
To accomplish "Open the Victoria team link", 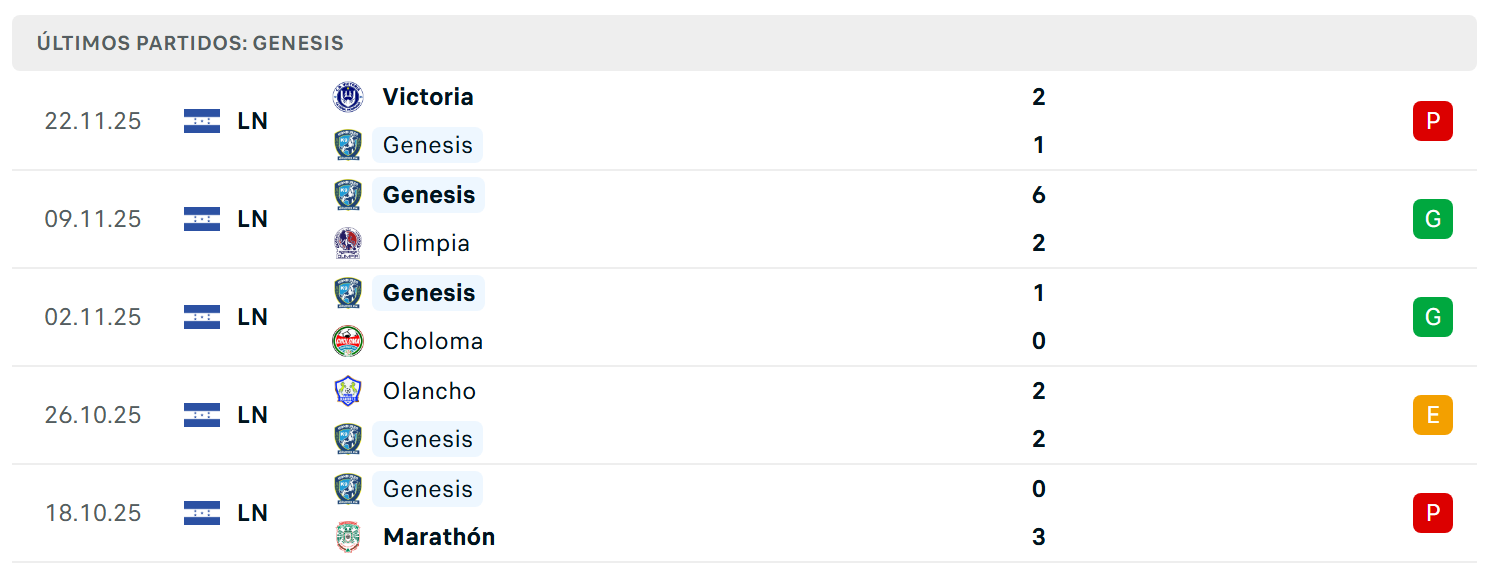I will pyautogui.click(x=428, y=97).
